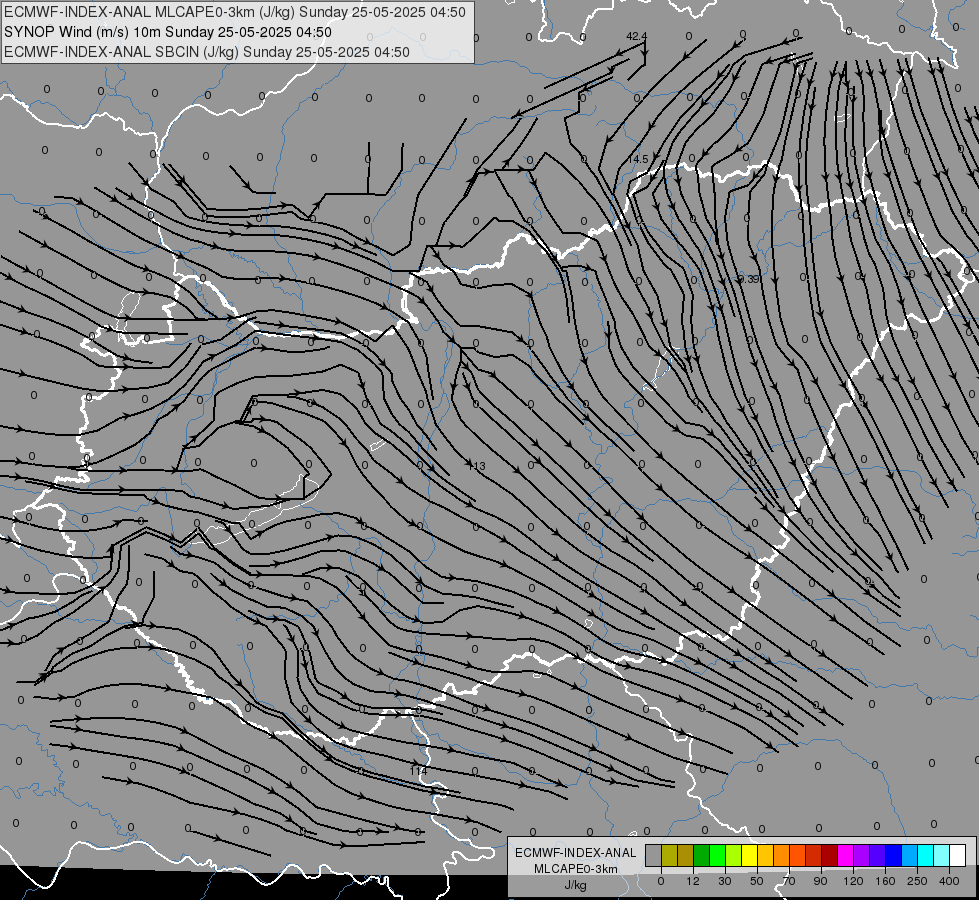Screen dimensions: 979x900
Task: Select the dark maroon red legend swatch
Action: tap(829, 855)
